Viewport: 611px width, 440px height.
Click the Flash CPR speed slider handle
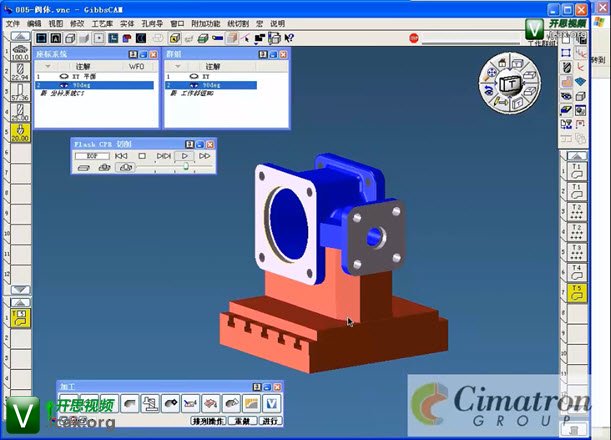(186, 166)
